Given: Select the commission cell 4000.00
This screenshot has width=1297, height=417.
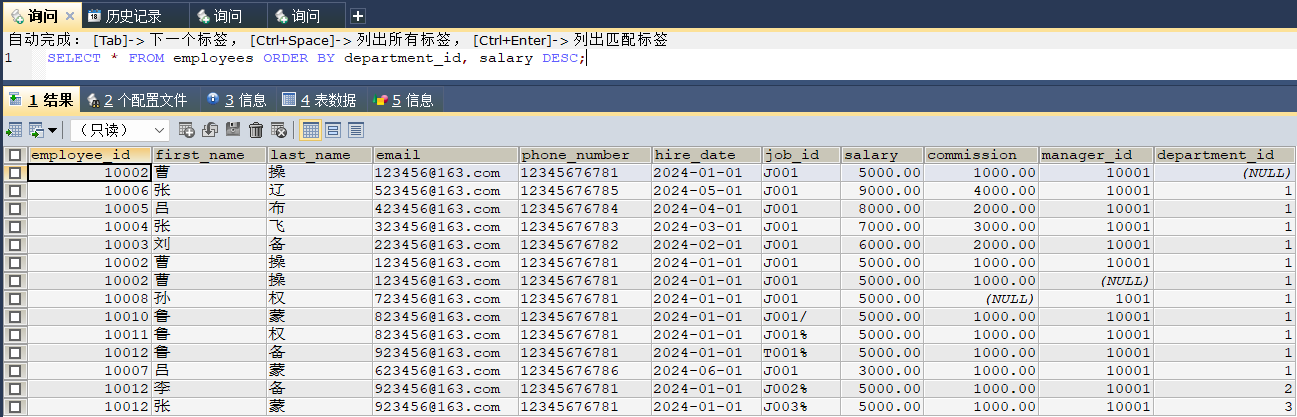Looking at the screenshot, I should [x=981, y=191].
